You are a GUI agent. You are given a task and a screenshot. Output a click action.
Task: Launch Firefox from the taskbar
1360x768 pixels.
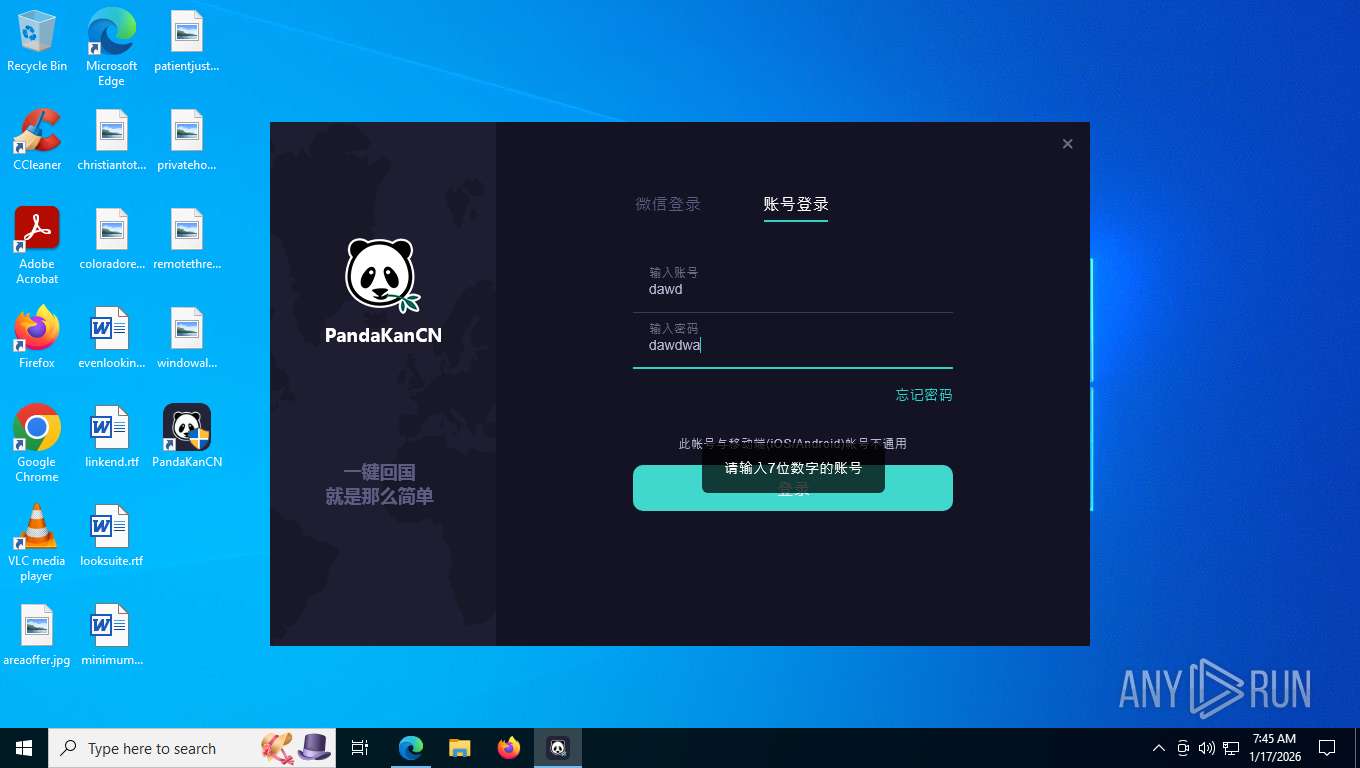[509, 748]
